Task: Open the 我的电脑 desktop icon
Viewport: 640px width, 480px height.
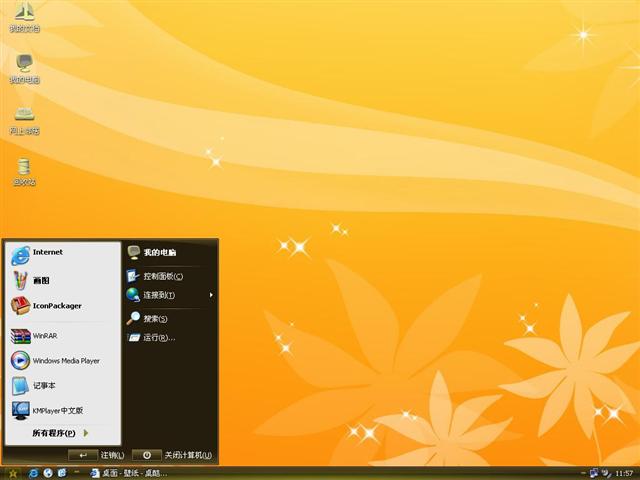Action: click(24, 69)
